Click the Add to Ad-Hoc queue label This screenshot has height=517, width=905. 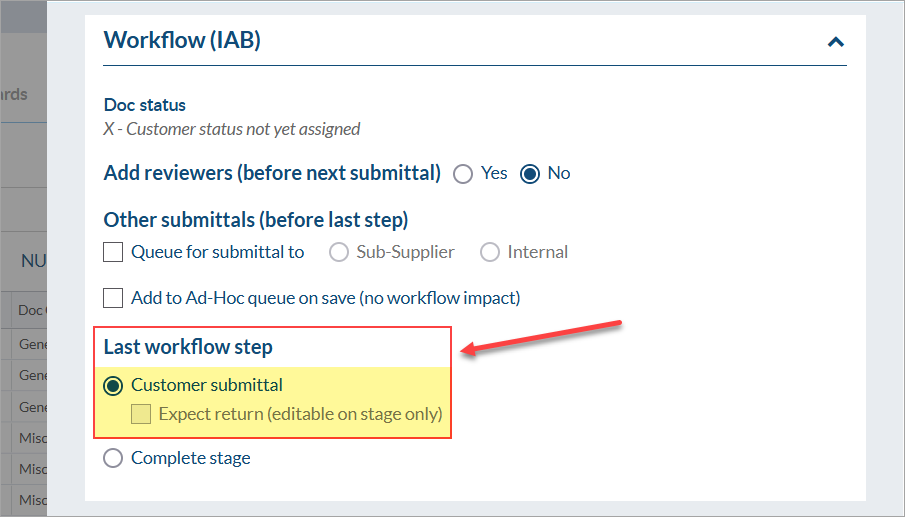pos(326,298)
